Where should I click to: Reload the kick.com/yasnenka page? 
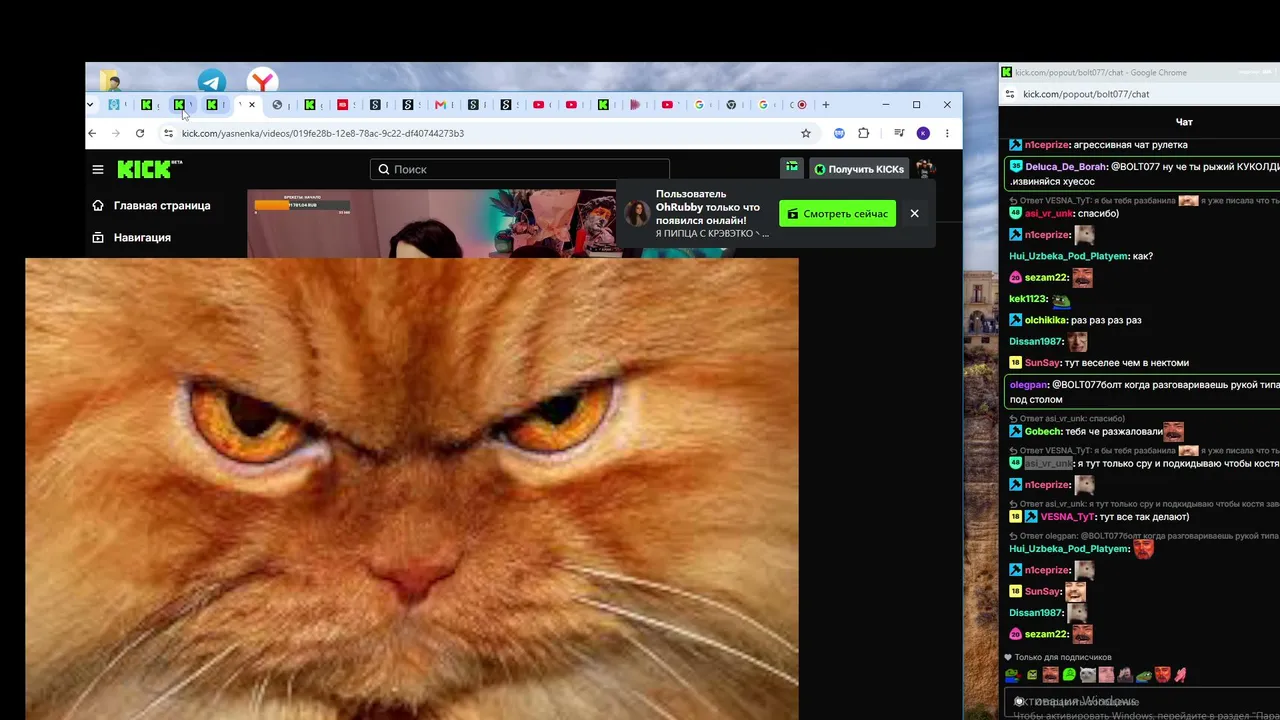pyautogui.click(x=140, y=133)
